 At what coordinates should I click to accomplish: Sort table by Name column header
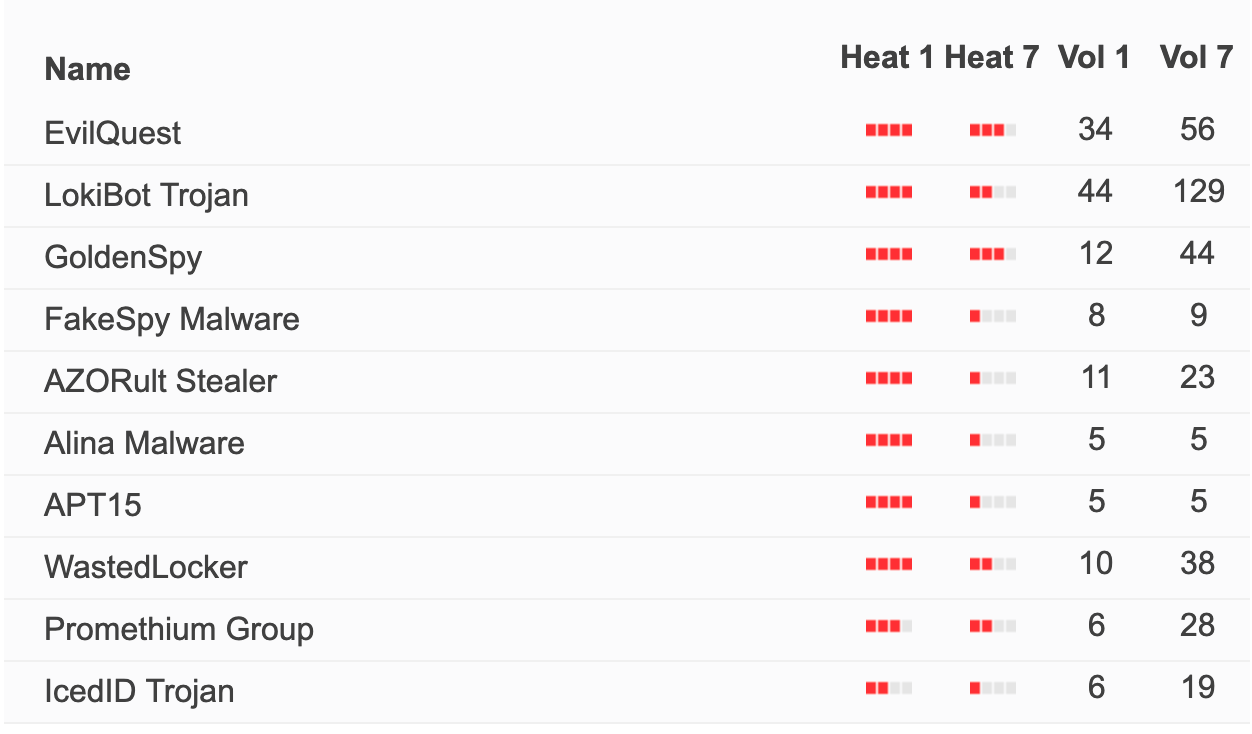88,69
